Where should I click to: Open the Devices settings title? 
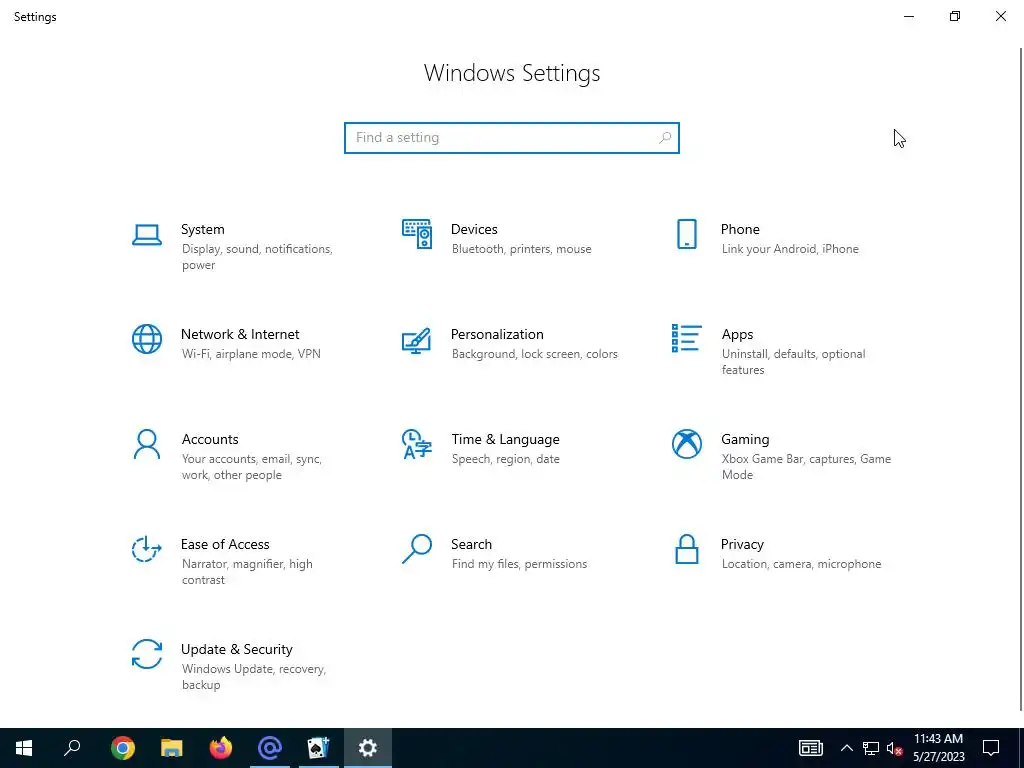click(x=474, y=229)
